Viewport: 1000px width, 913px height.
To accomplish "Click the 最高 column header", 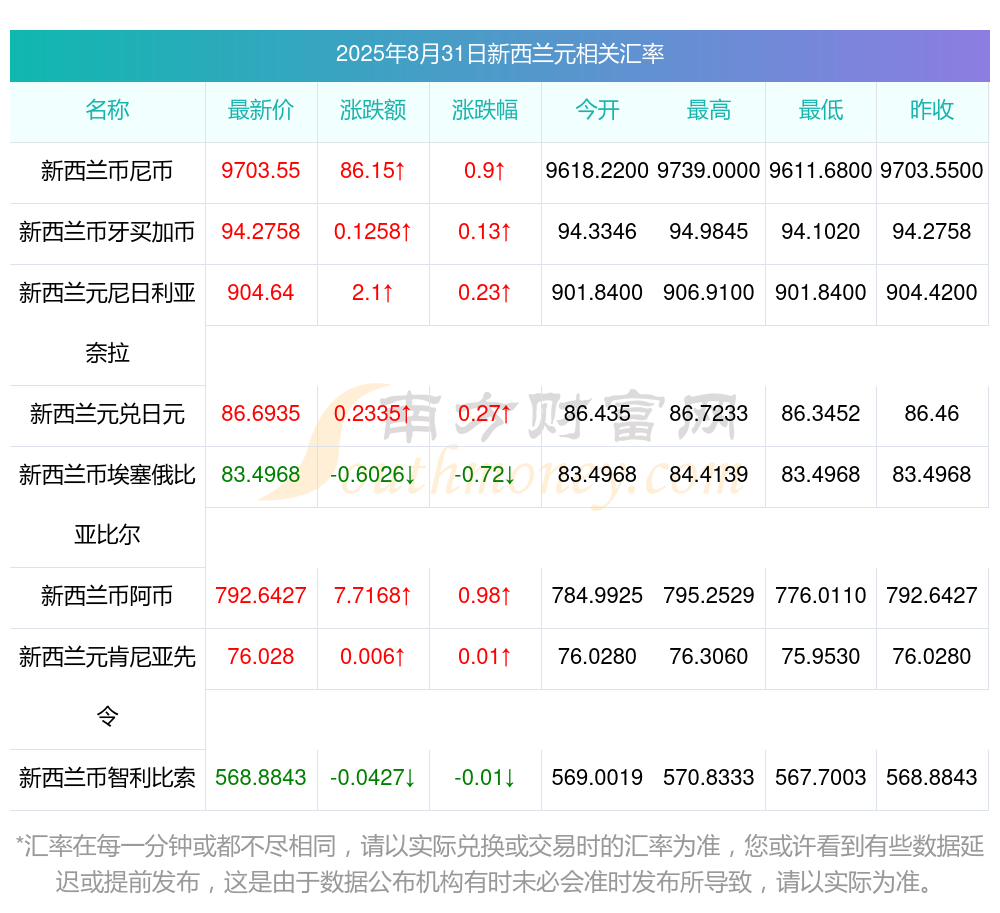I will pyautogui.click(x=709, y=110).
